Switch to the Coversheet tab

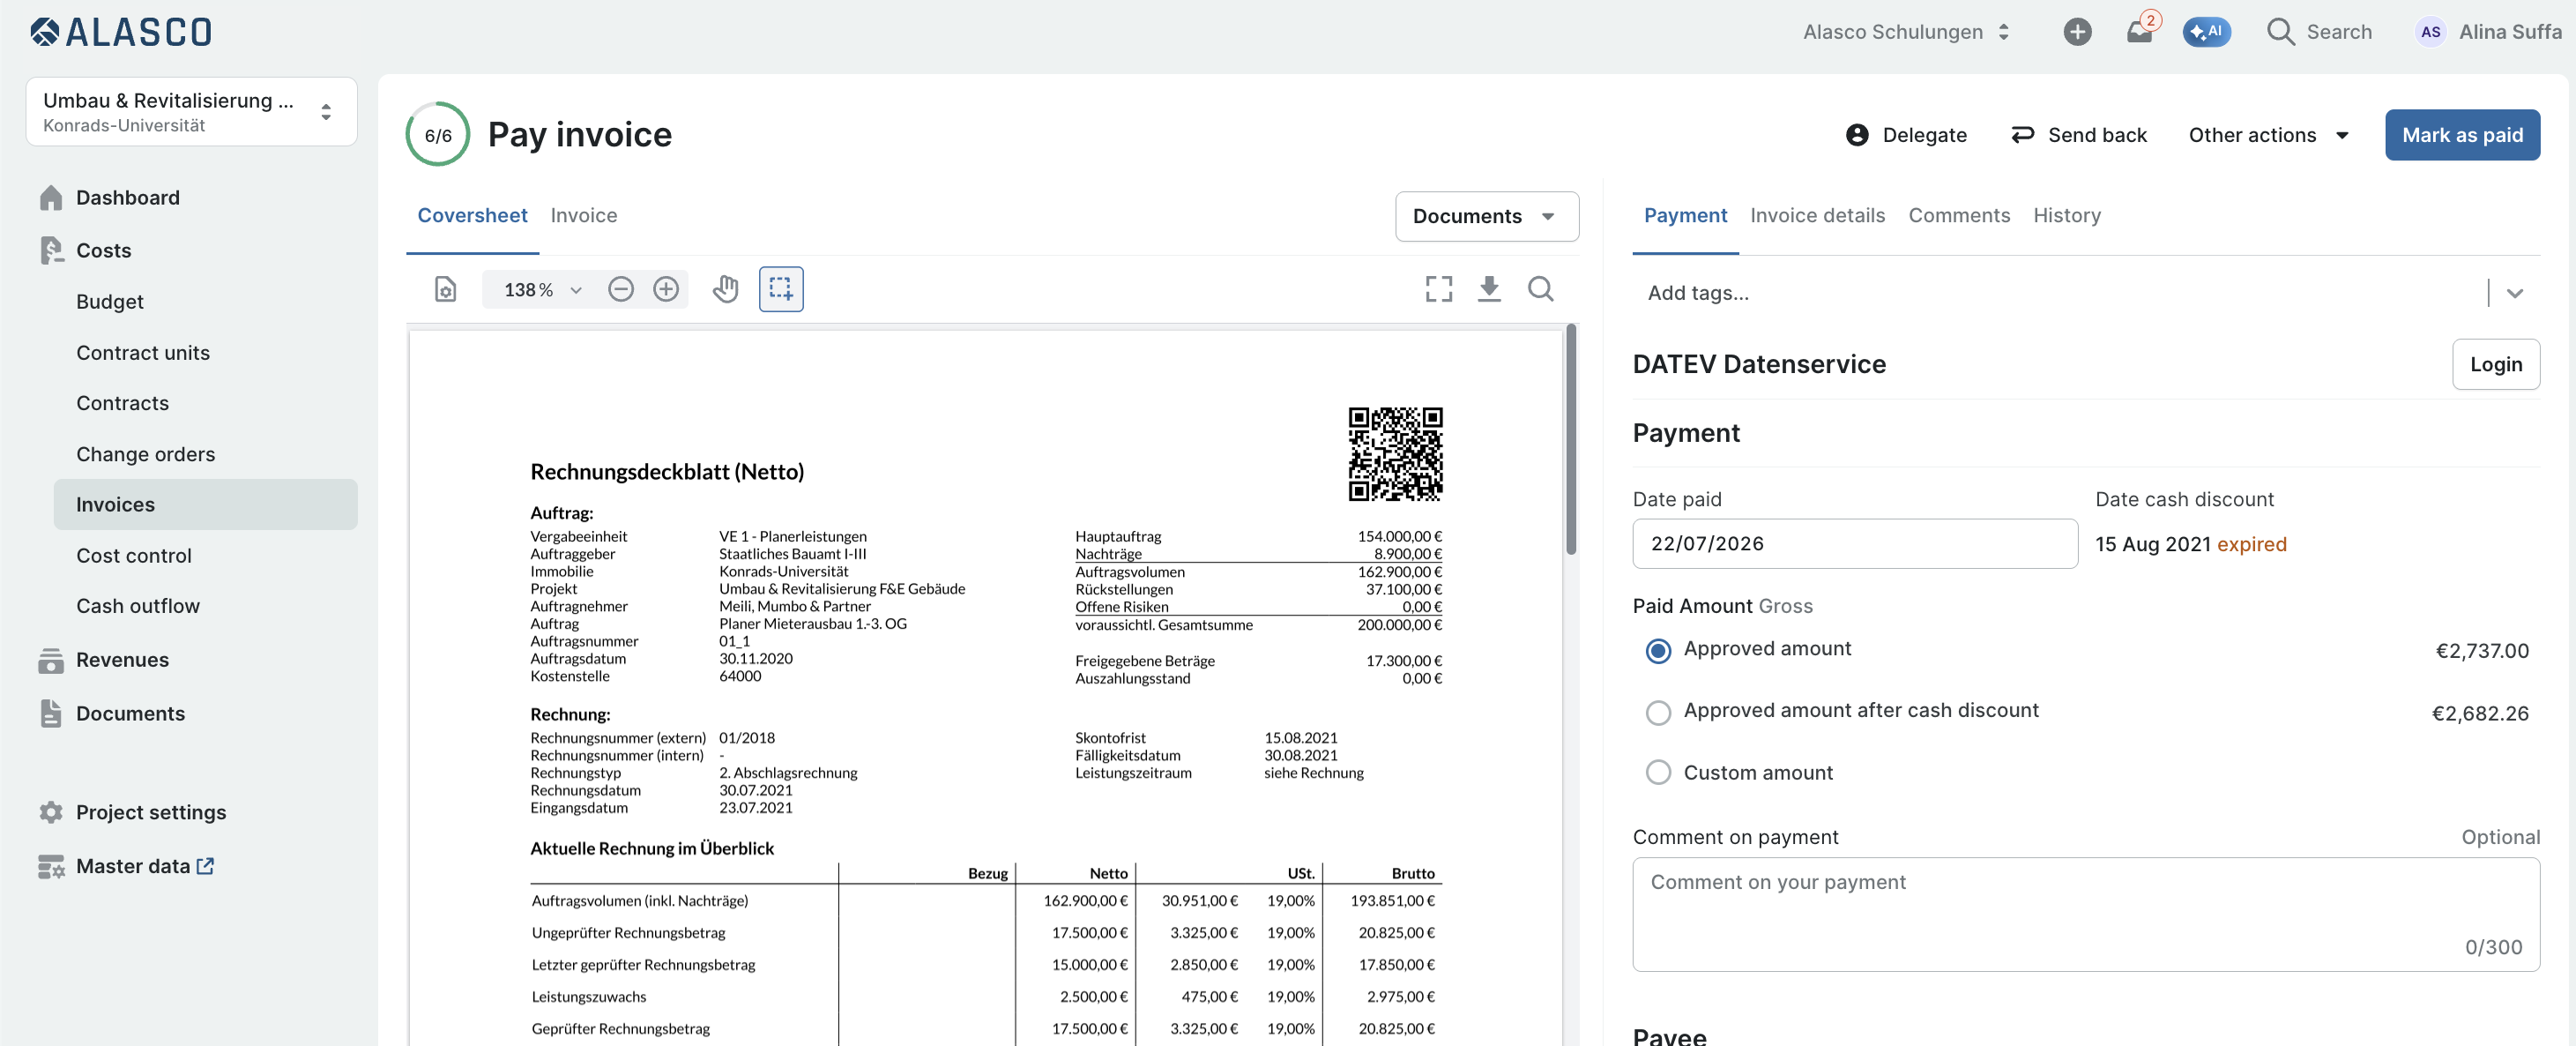coord(472,216)
